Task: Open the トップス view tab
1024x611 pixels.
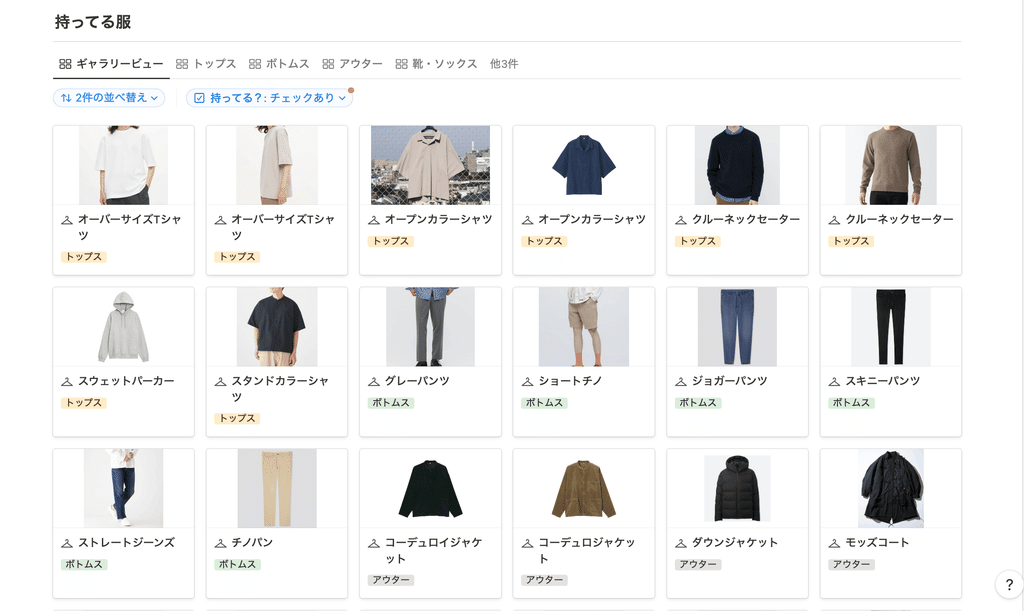Action: pos(206,64)
